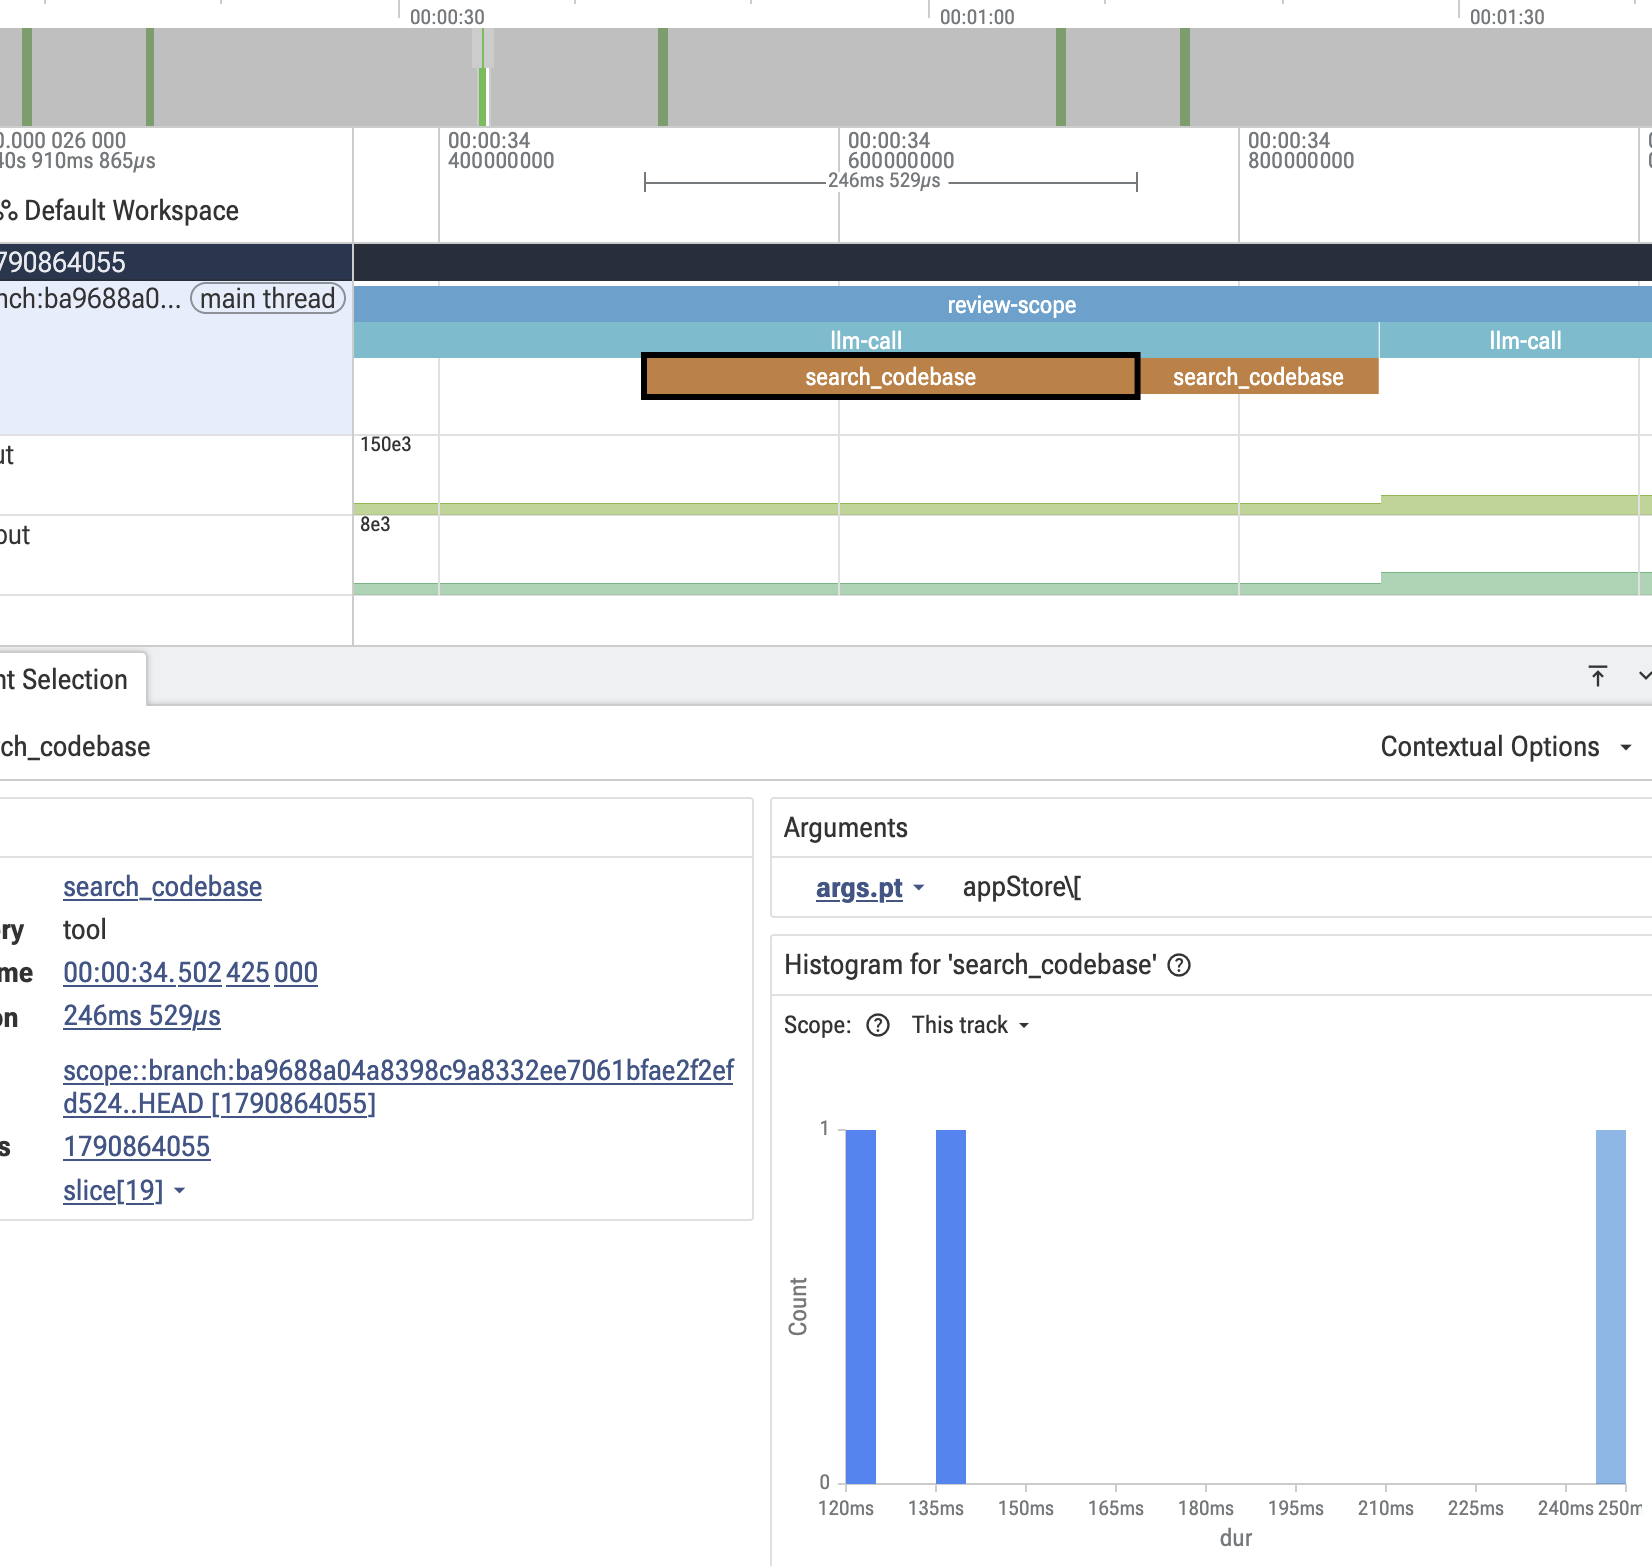Switch to the Current Selection tab
The width and height of the screenshot is (1652, 1566).
[x=64, y=680]
